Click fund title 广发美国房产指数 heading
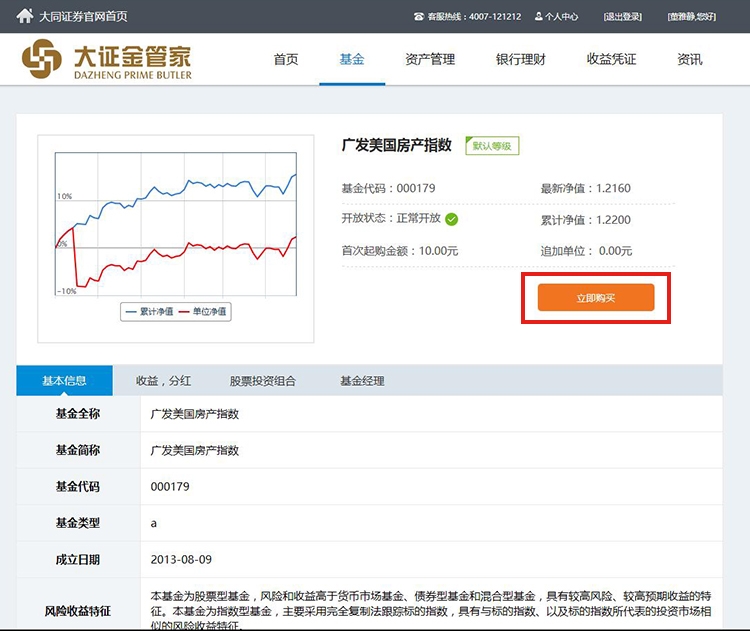 [x=397, y=145]
